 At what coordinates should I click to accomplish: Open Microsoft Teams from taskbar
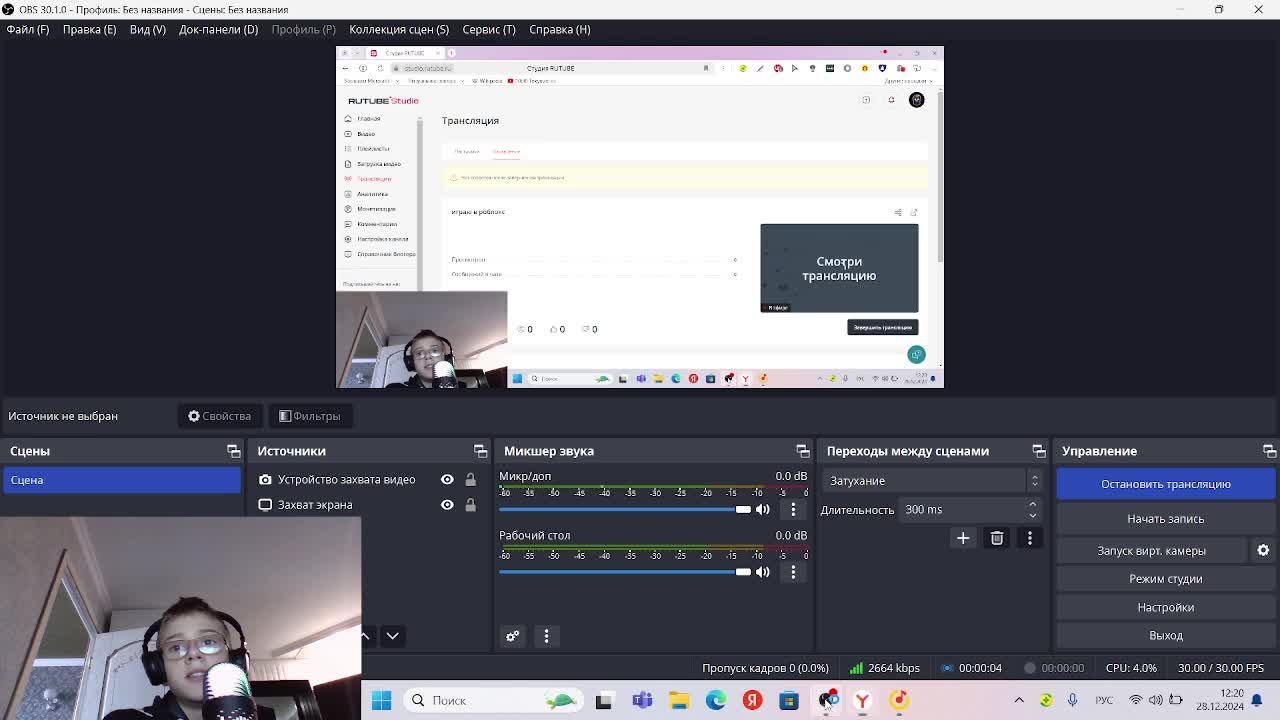click(642, 701)
